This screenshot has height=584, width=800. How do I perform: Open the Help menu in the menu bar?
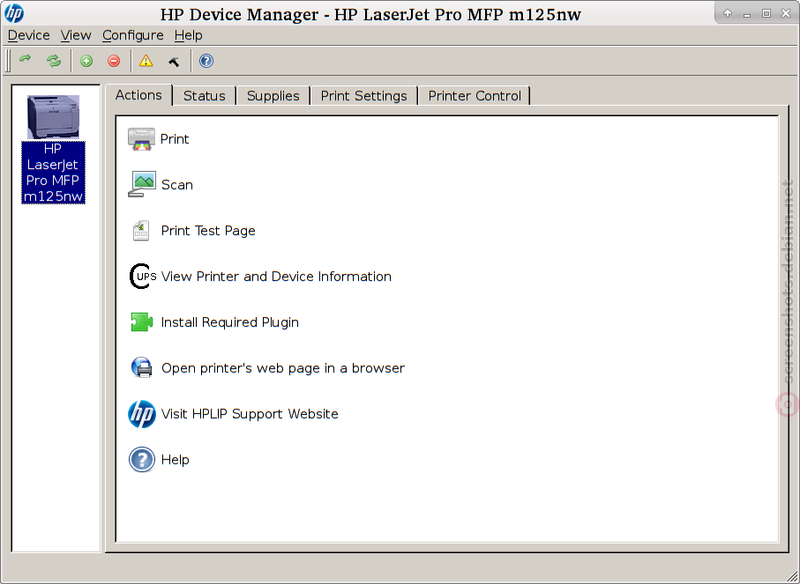point(188,35)
